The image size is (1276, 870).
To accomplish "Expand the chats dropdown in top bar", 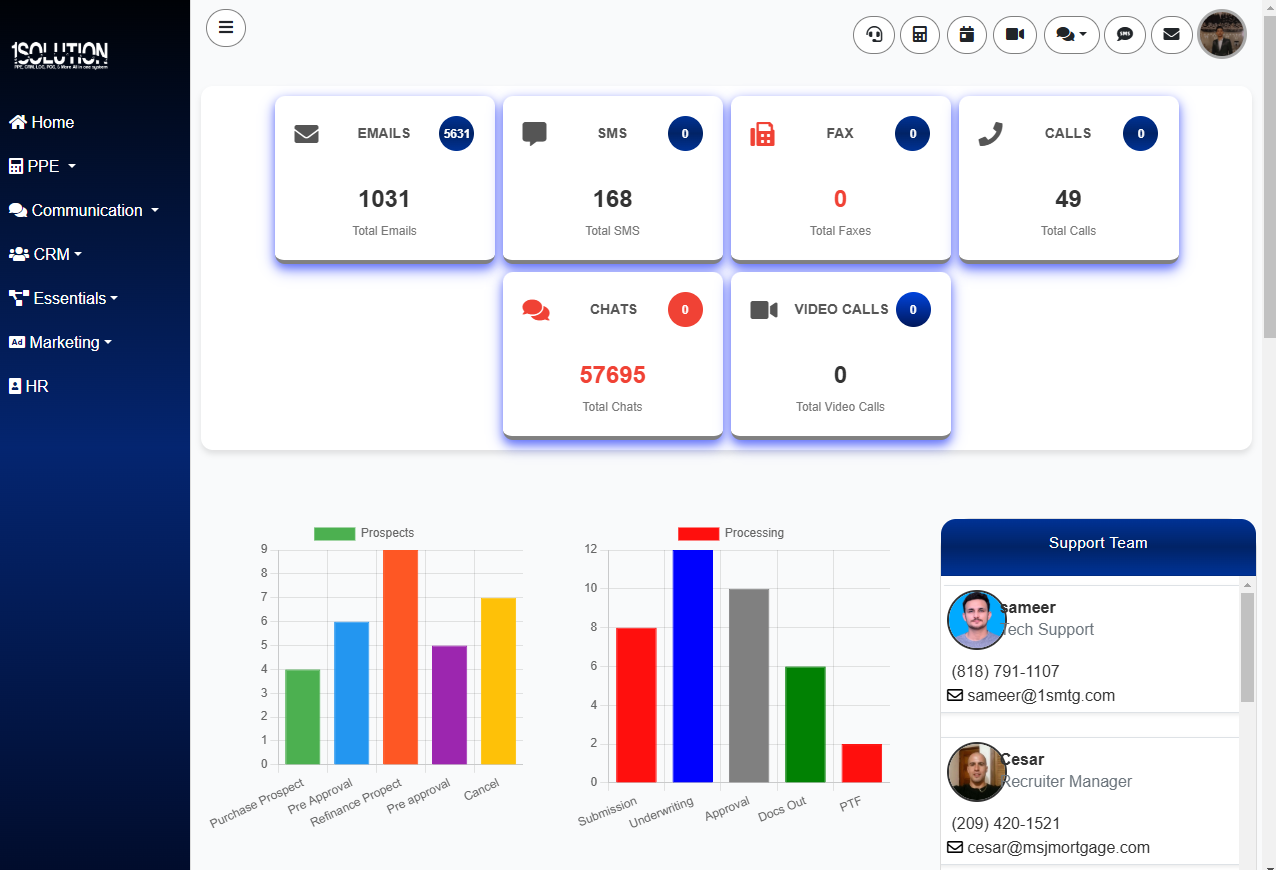I will (1072, 35).
